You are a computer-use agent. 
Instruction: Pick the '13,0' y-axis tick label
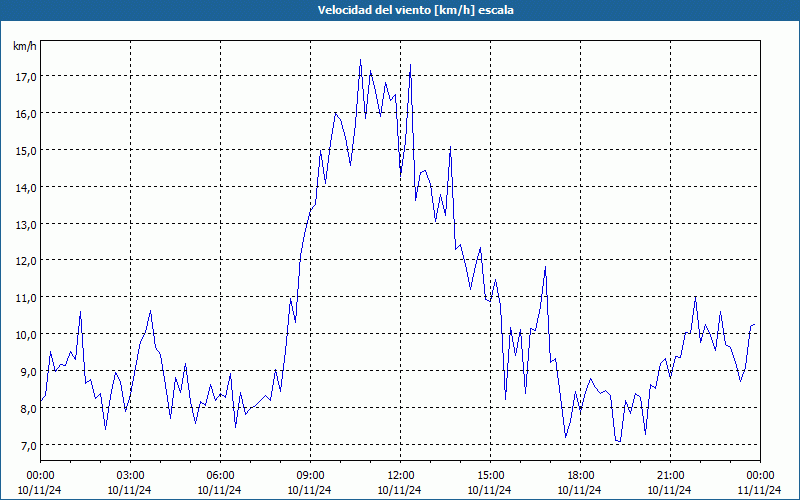[x=26, y=224]
